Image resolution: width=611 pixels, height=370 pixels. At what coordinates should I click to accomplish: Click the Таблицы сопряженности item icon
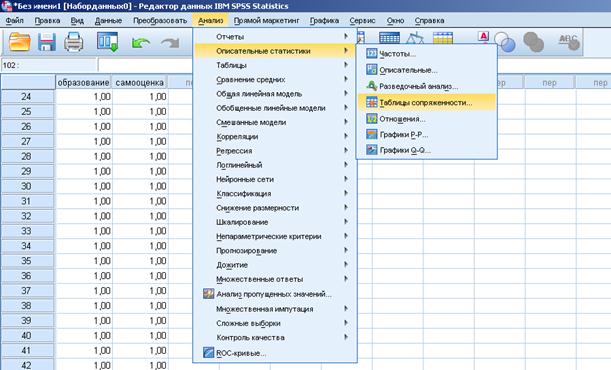pyautogui.click(x=372, y=102)
